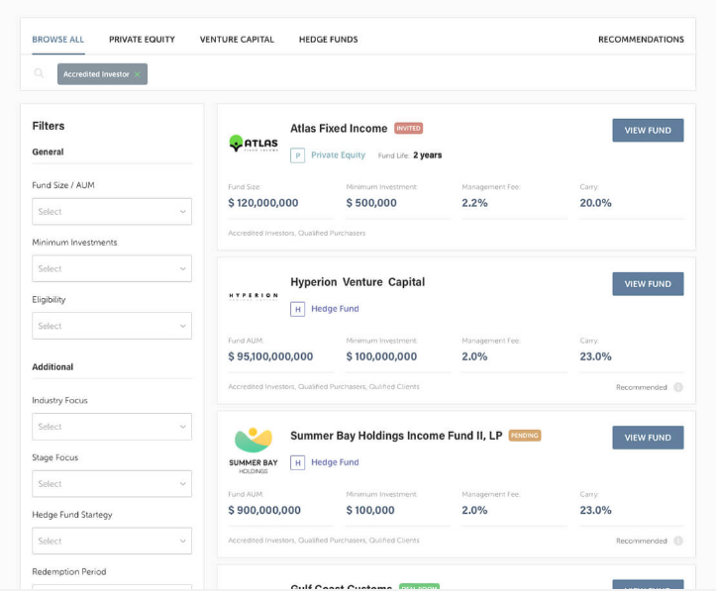This screenshot has height=591, width=716.
Task: Click Hyperion's Hedge Fund H badge icon
Action: tap(297, 309)
